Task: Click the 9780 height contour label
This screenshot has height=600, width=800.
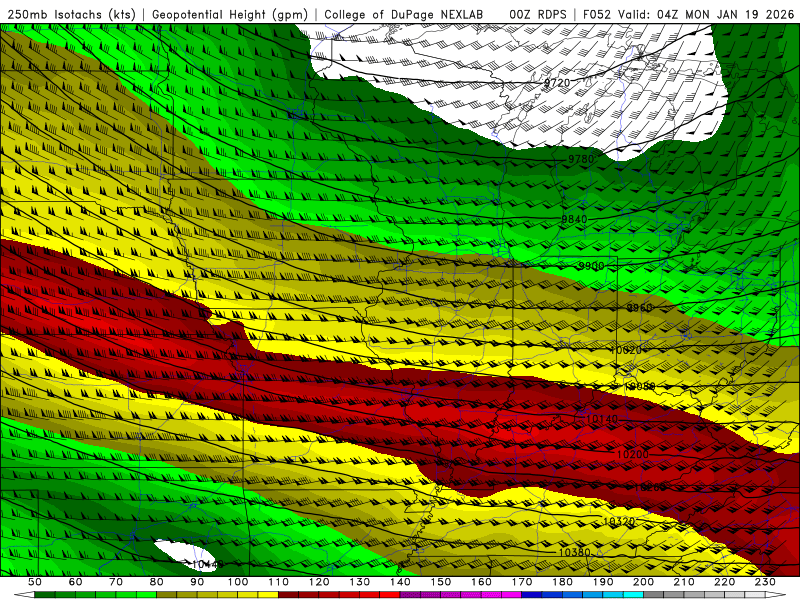Action: [581, 159]
